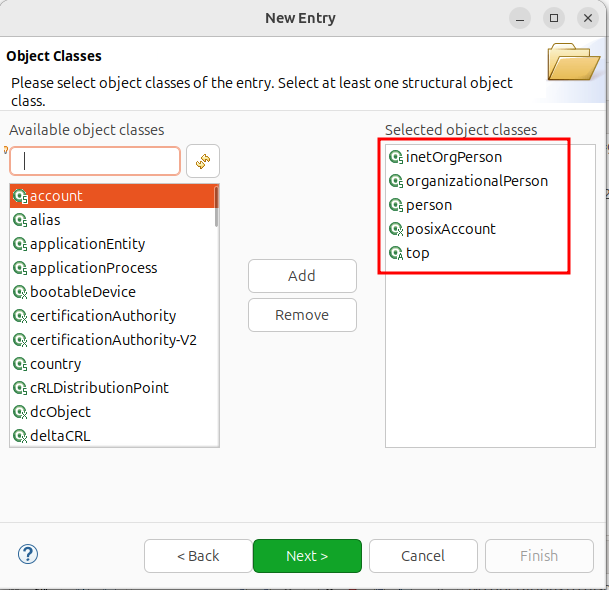Pick cRLDistributionPoint from the list

coord(99,388)
